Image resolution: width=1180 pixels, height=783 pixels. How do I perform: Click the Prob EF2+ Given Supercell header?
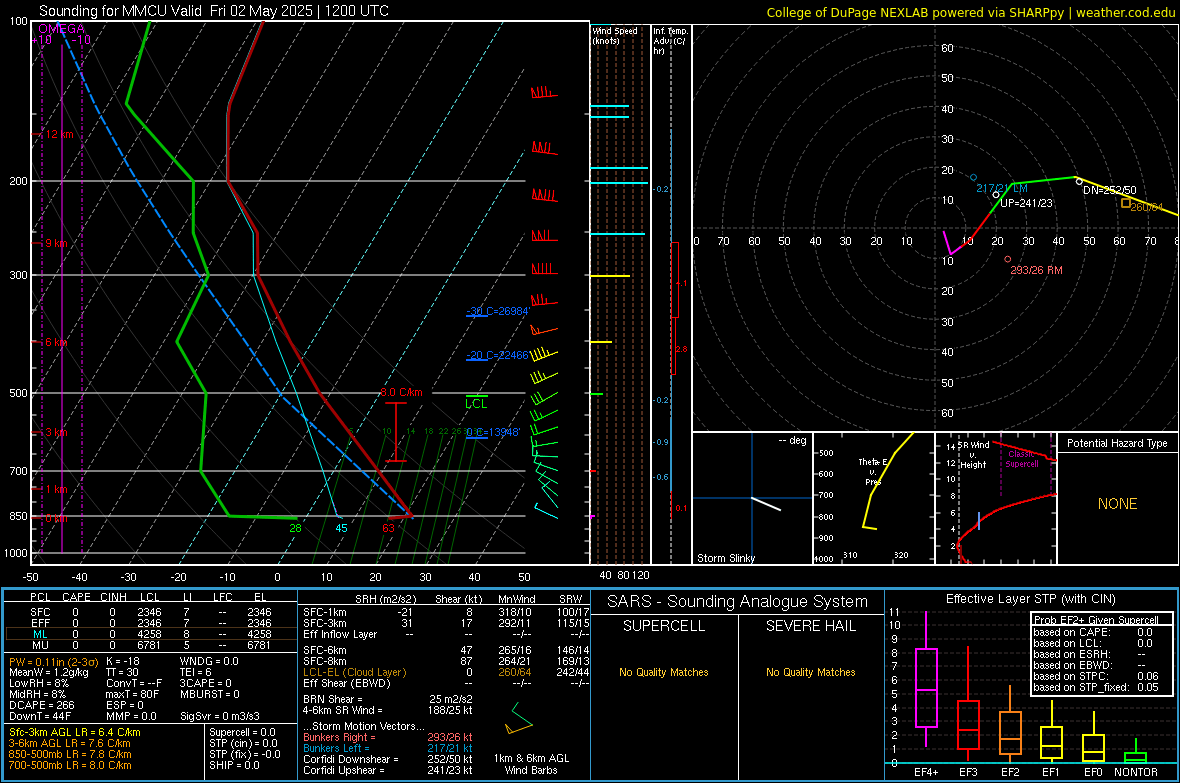pyautogui.click(x=1096, y=620)
